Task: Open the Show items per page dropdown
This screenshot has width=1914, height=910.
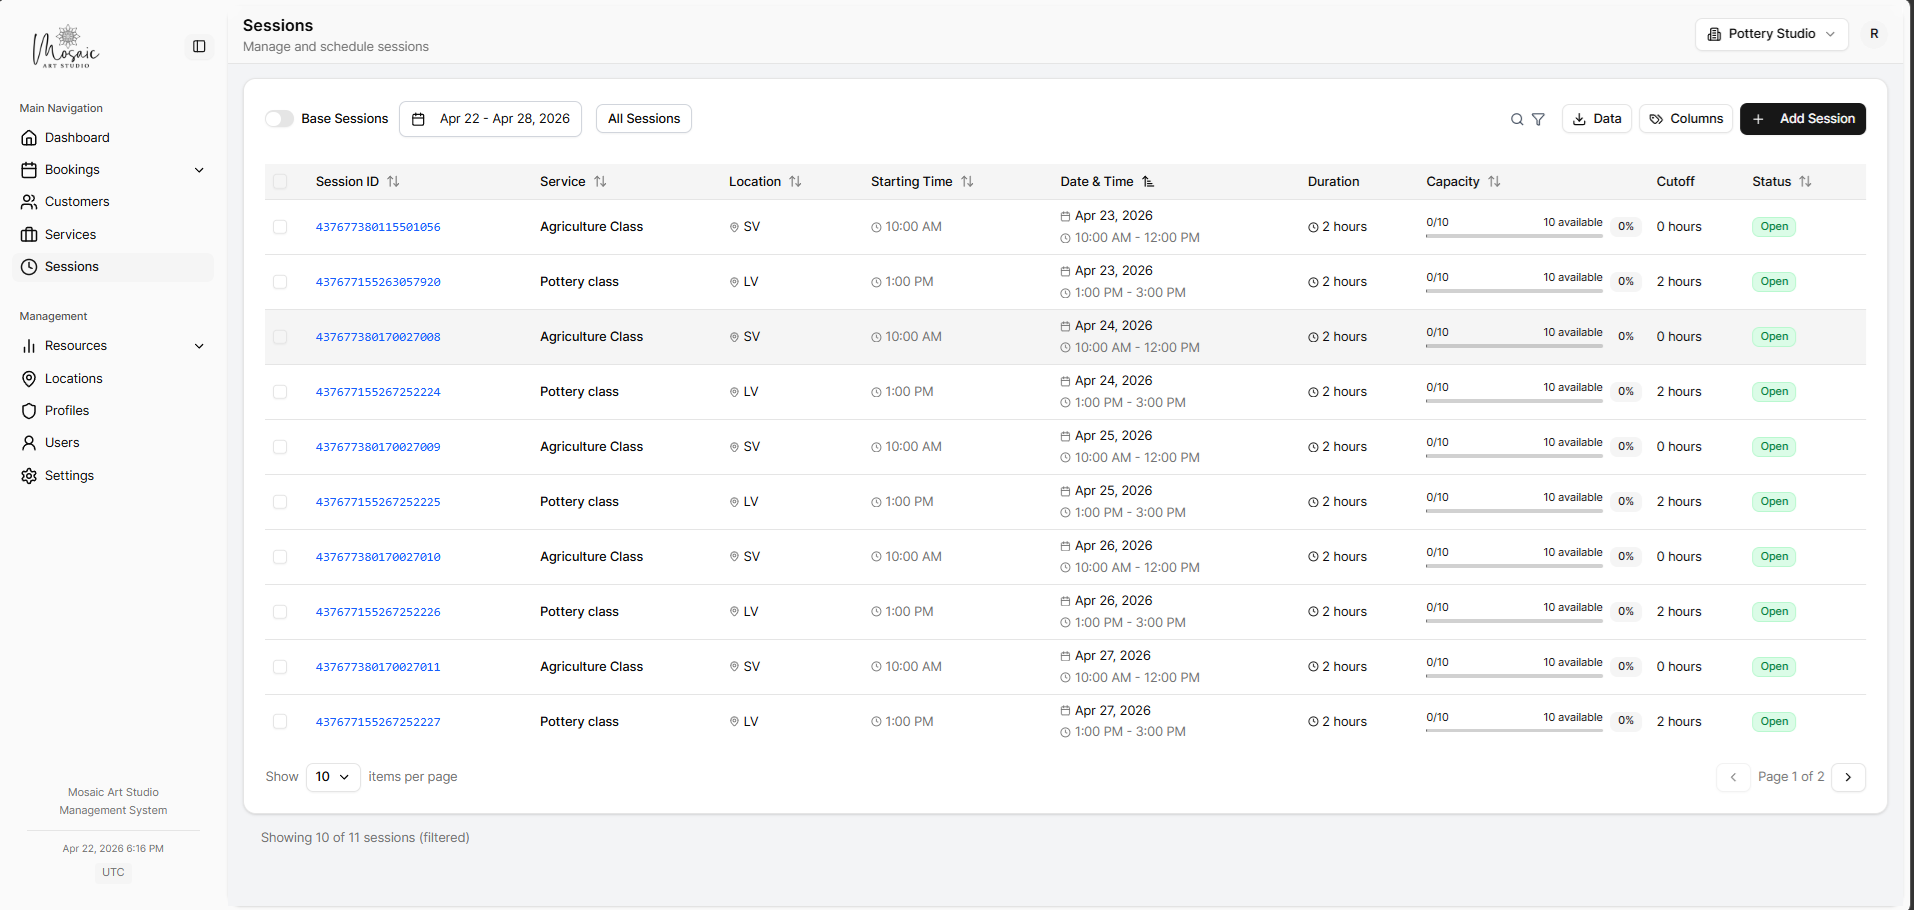Action: coord(332,776)
